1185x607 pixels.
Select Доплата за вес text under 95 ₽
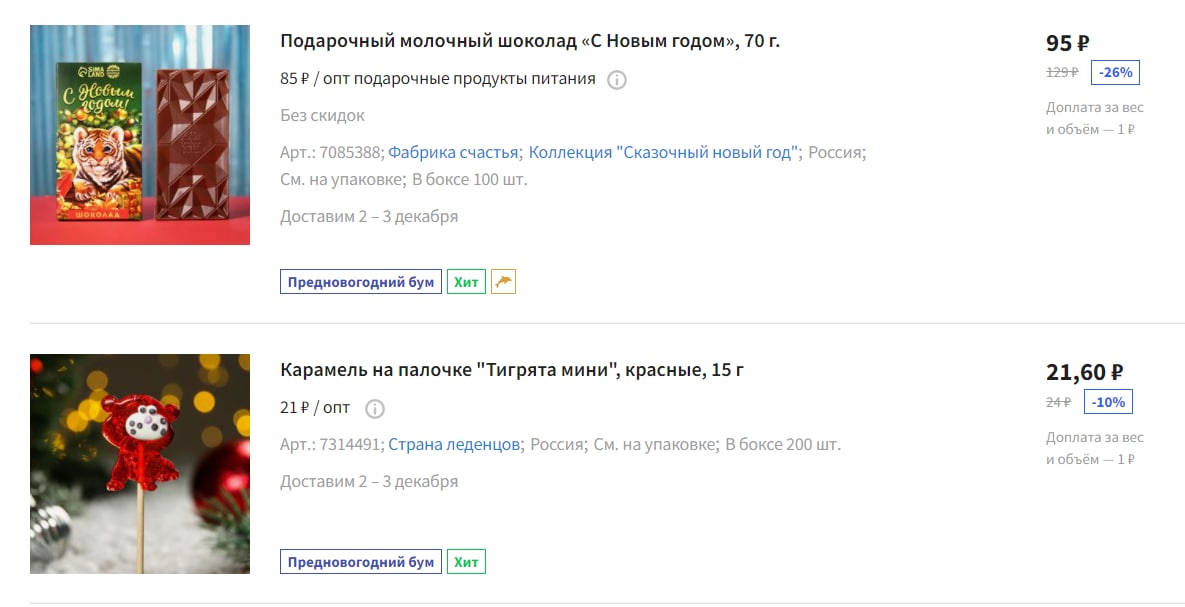pyautogui.click(x=1095, y=118)
